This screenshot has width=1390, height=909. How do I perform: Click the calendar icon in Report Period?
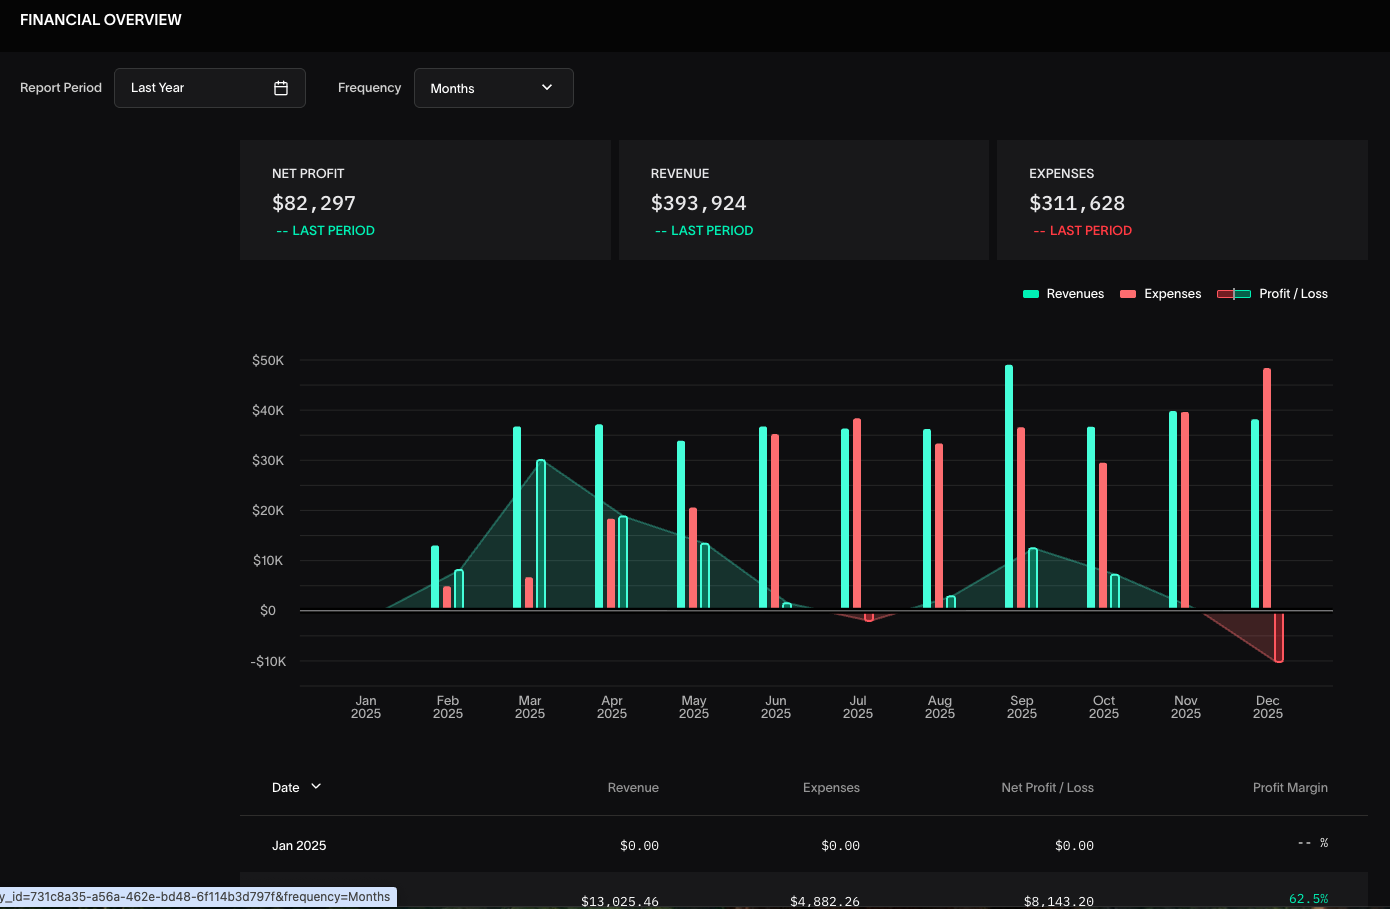(281, 88)
